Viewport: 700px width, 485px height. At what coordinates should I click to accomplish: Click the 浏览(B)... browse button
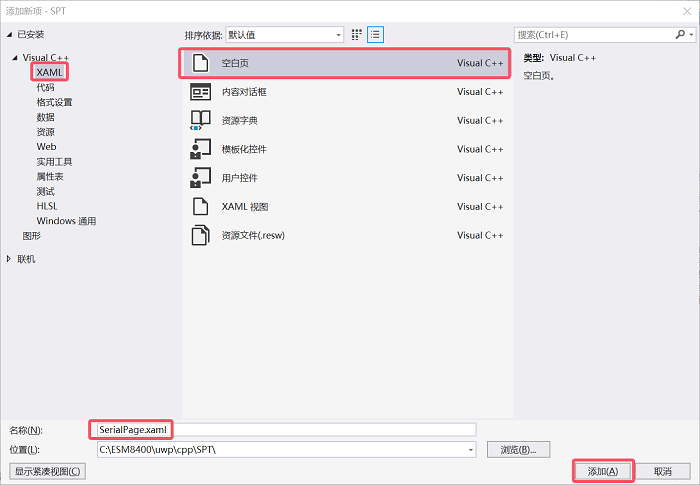(518, 450)
